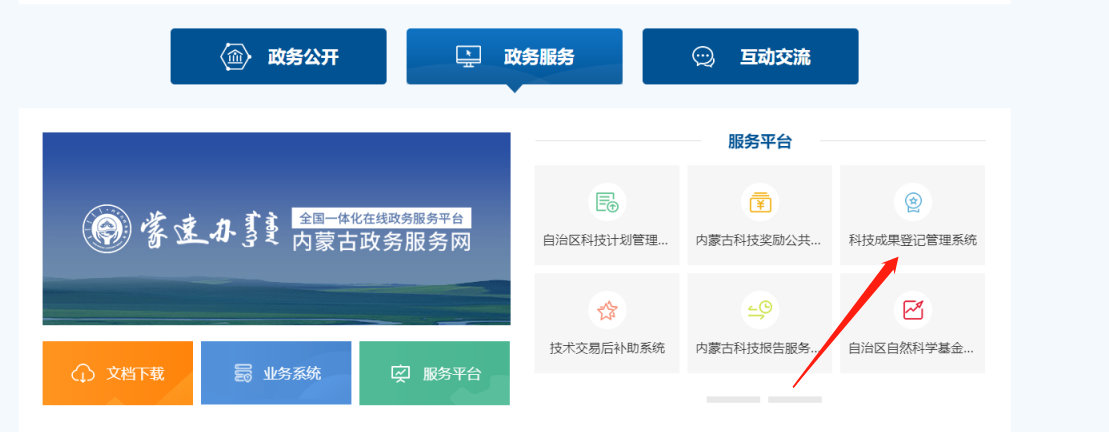Click the presentation board icon on green 服务平台
This screenshot has width=1109, height=432.
[x=400, y=373]
